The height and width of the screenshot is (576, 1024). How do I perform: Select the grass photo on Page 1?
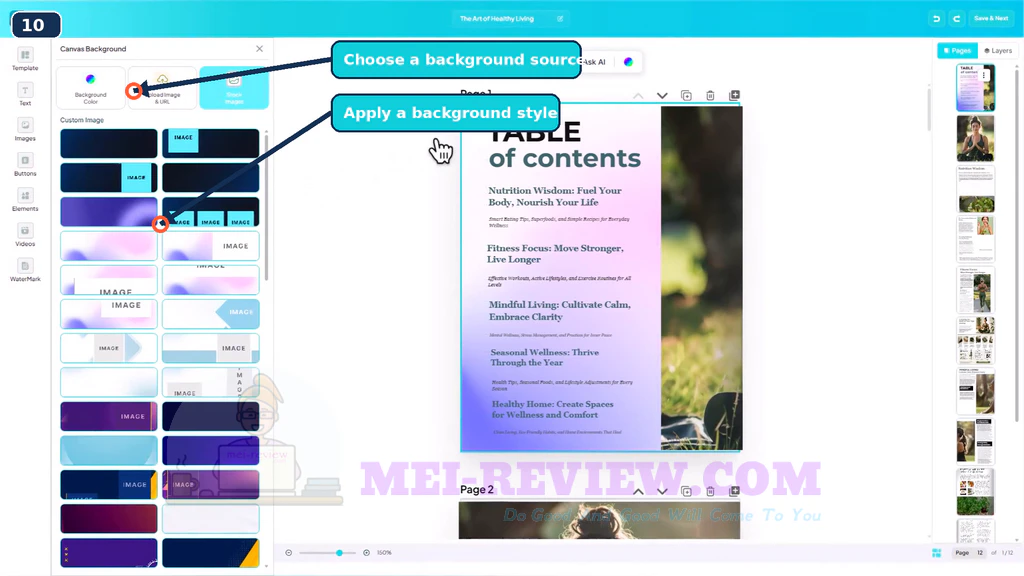click(x=701, y=278)
